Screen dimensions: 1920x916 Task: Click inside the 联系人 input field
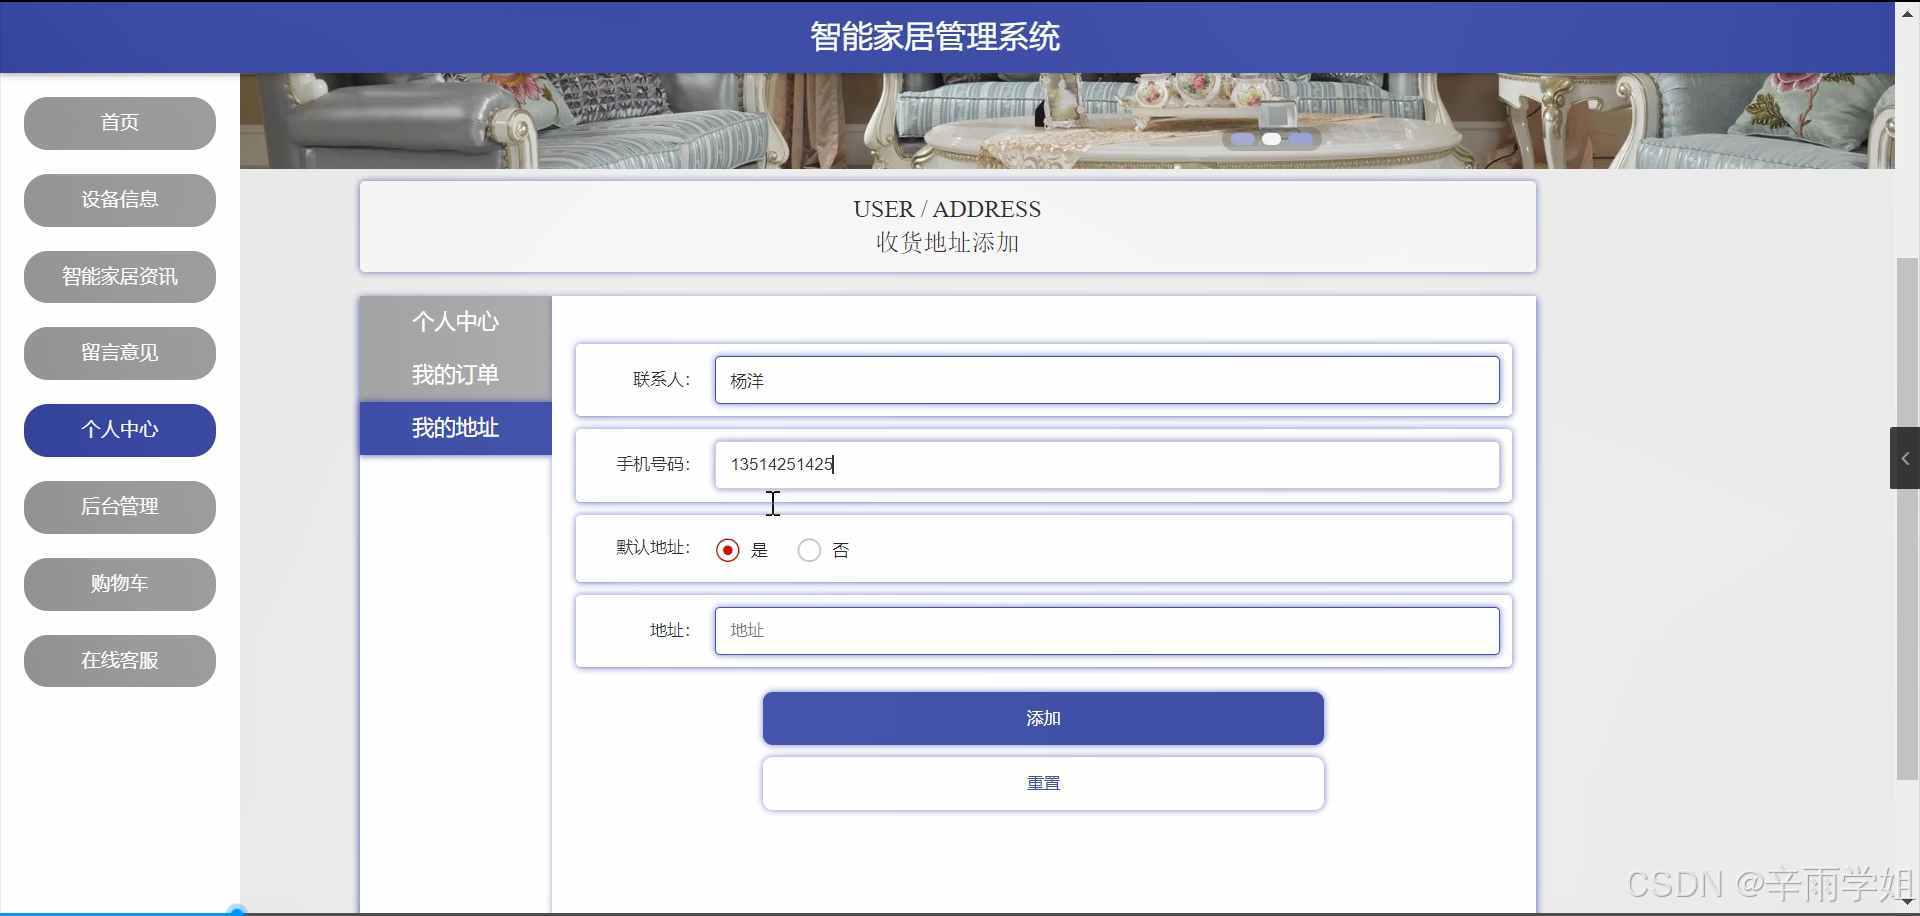click(1107, 380)
